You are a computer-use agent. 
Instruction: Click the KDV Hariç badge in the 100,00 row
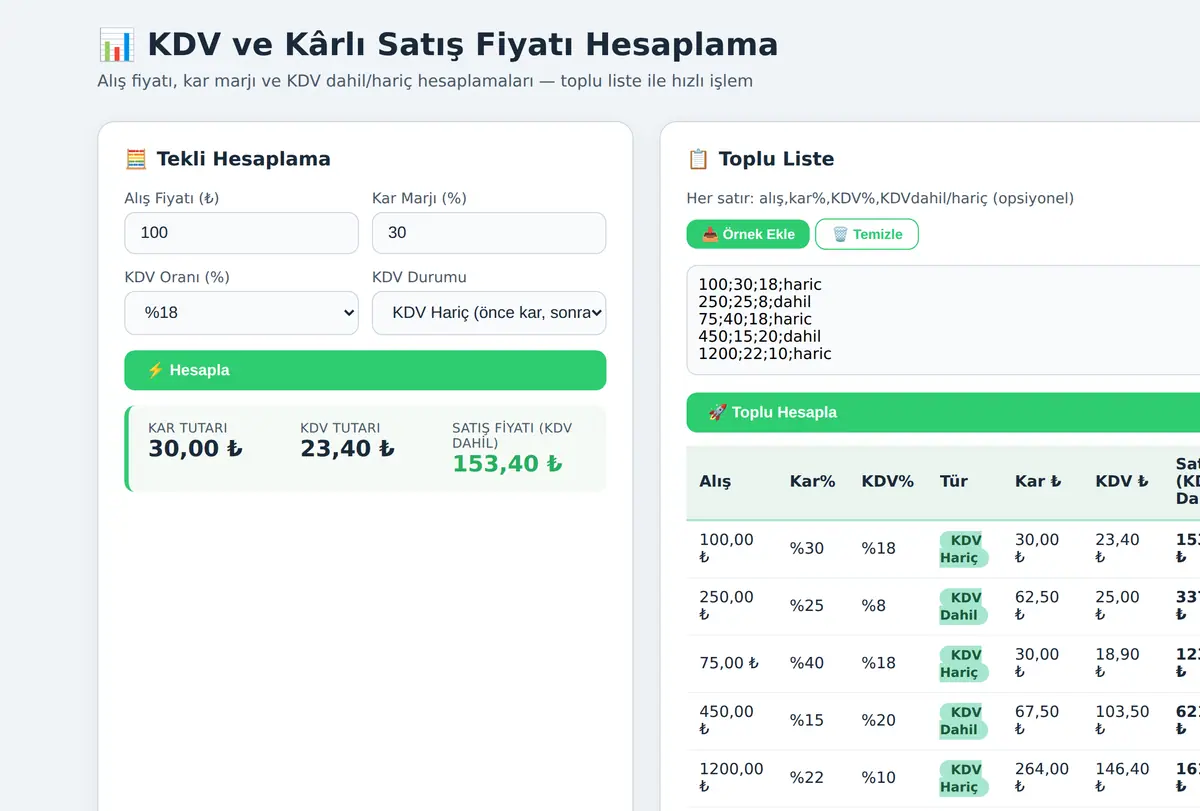point(964,549)
